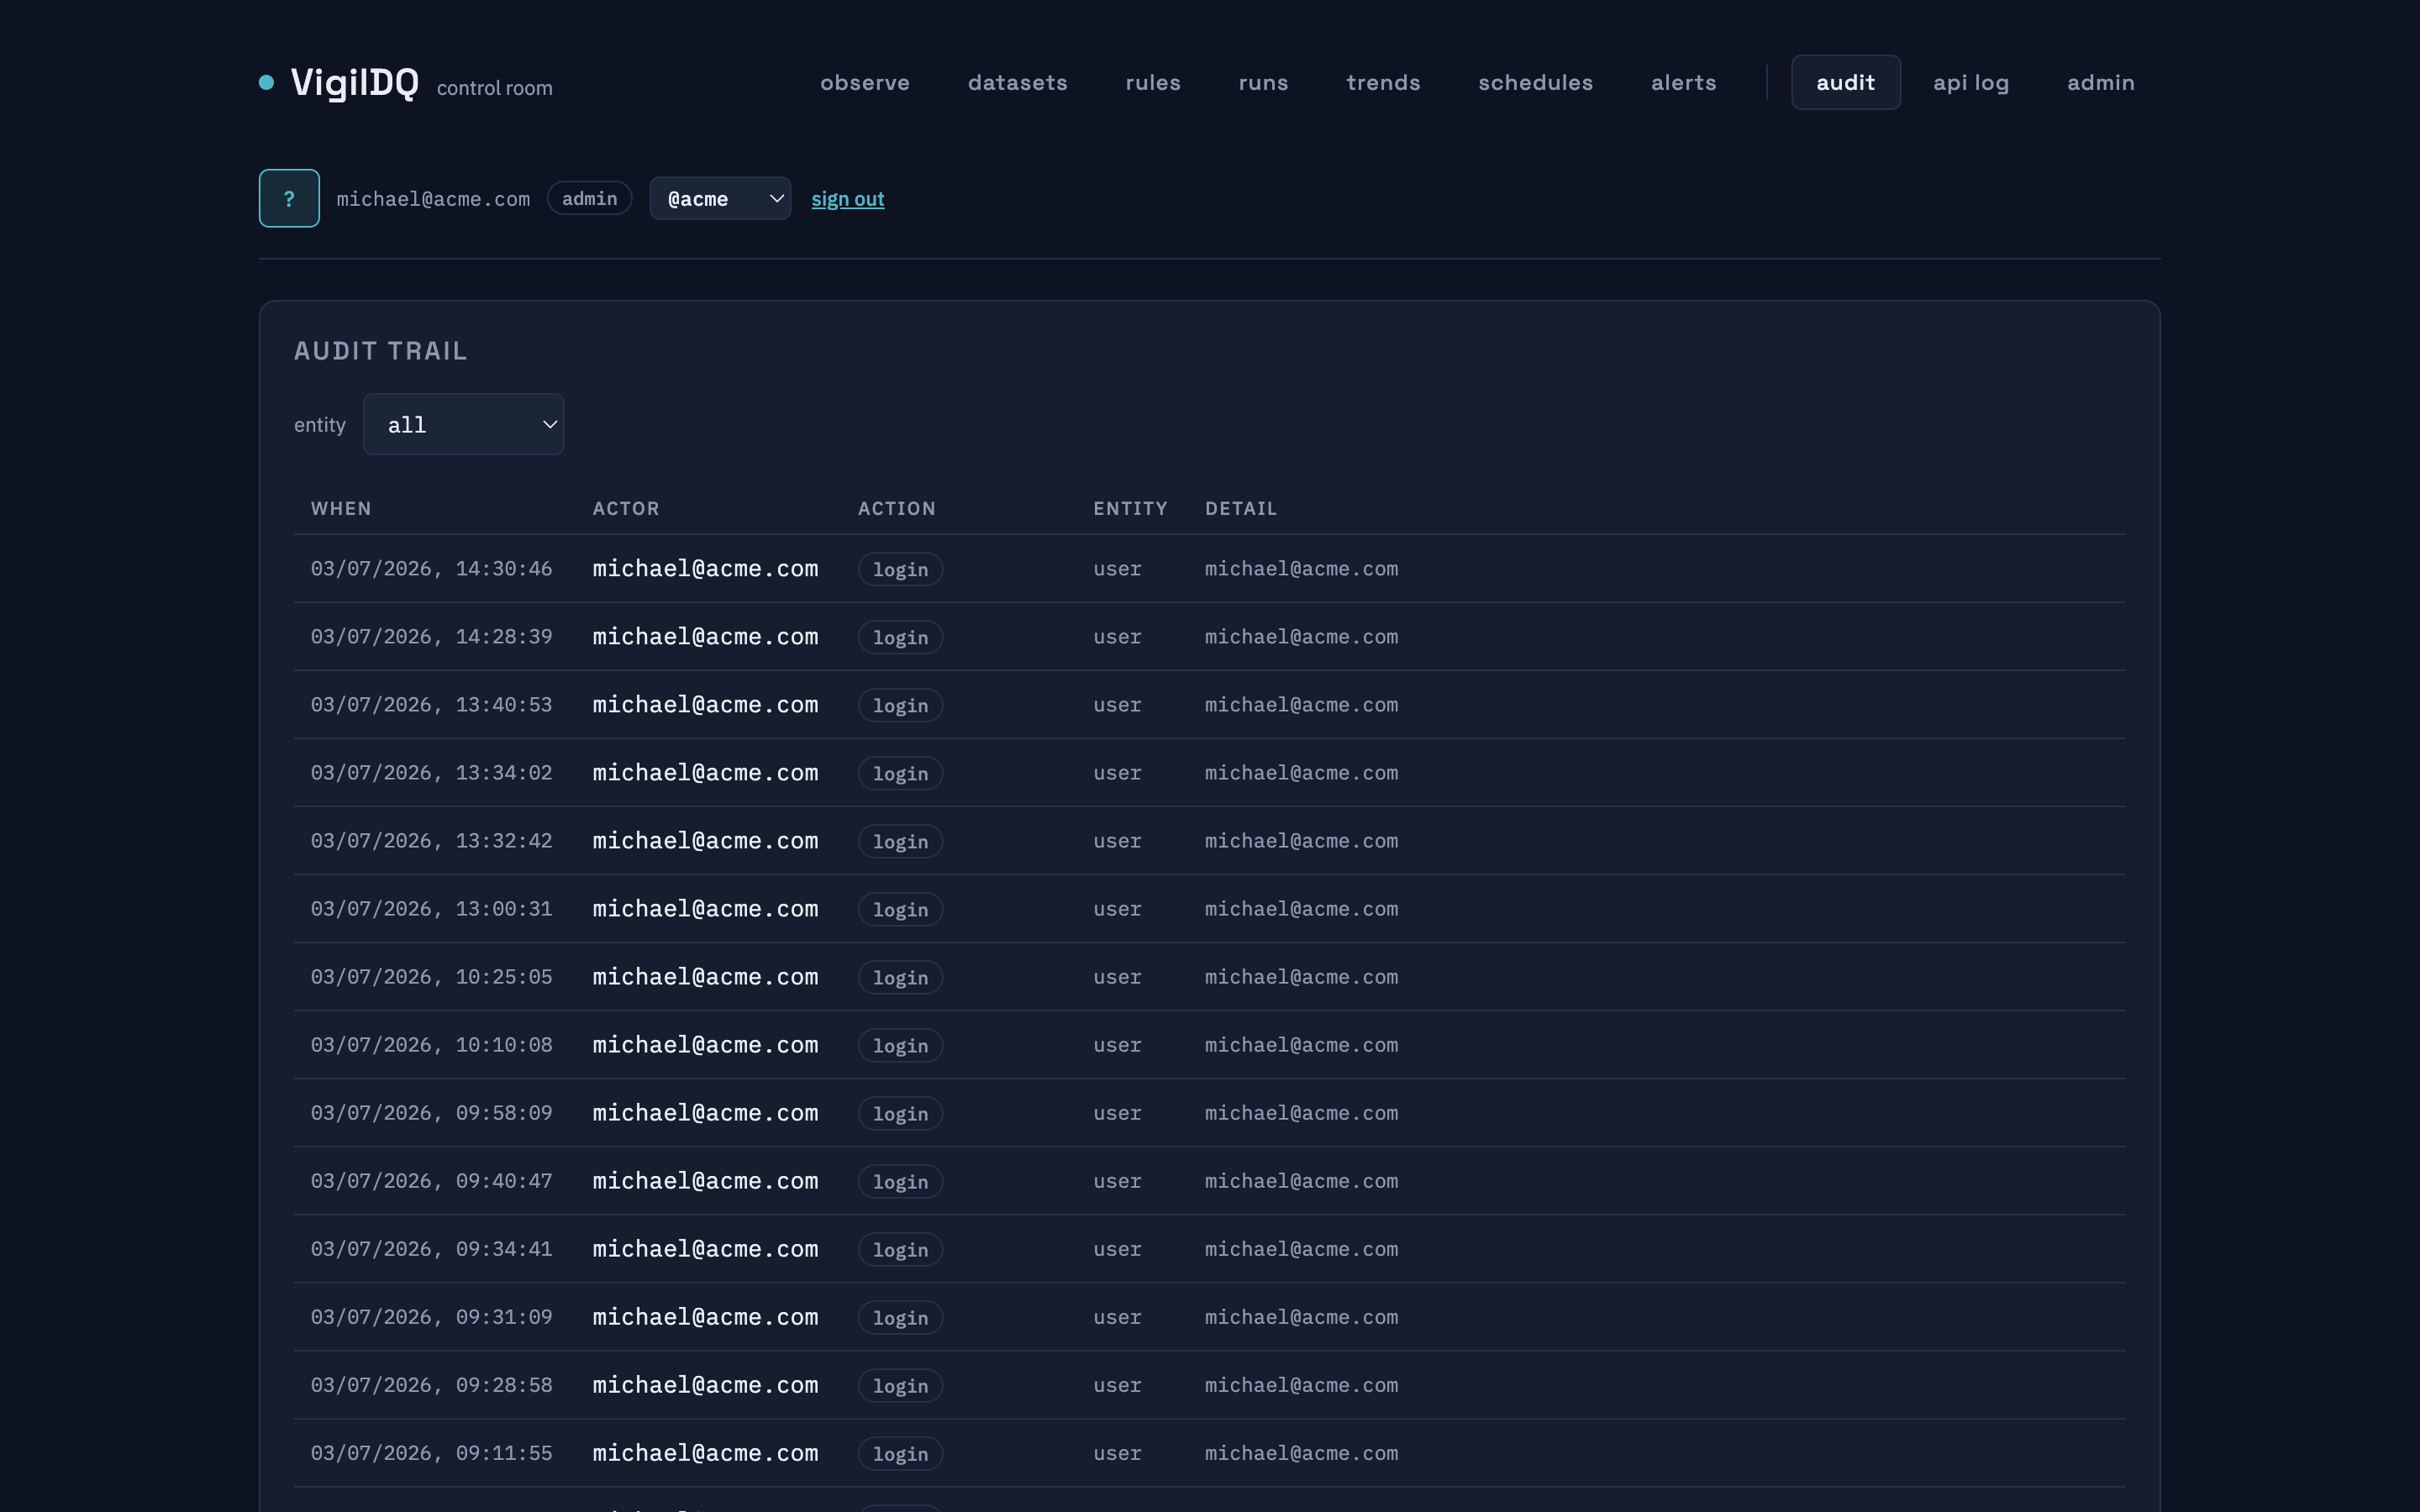Screen dimensions: 2420x1512
Task: Click the user entity in the 13:40:53 row
Action: (1117, 705)
